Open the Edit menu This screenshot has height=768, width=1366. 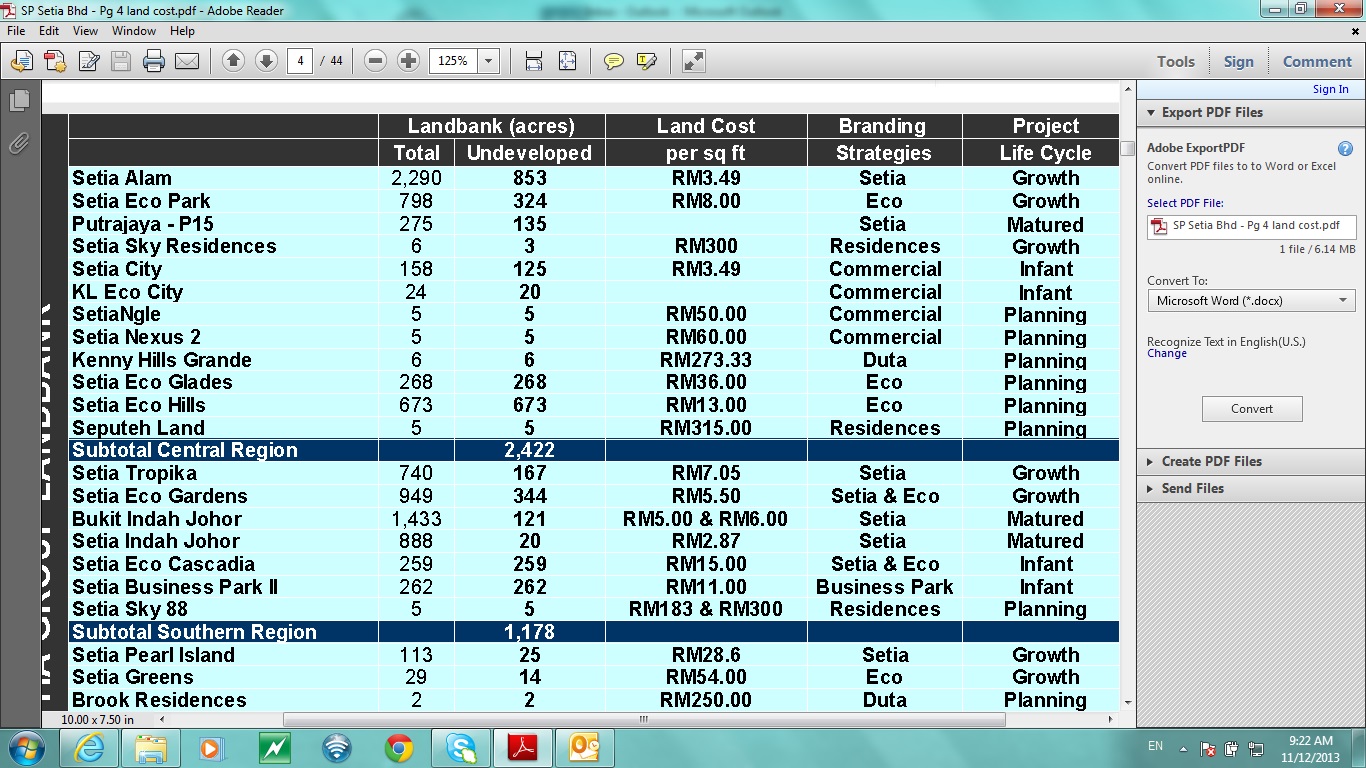49,31
